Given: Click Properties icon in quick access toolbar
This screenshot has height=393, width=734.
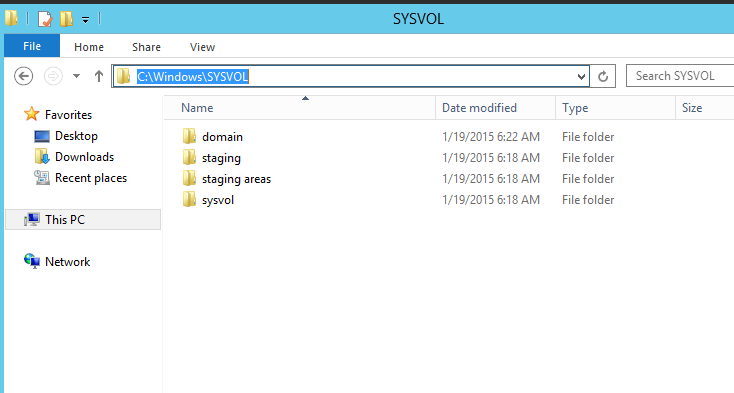Looking at the screenshot, I should tap(45, 19).
